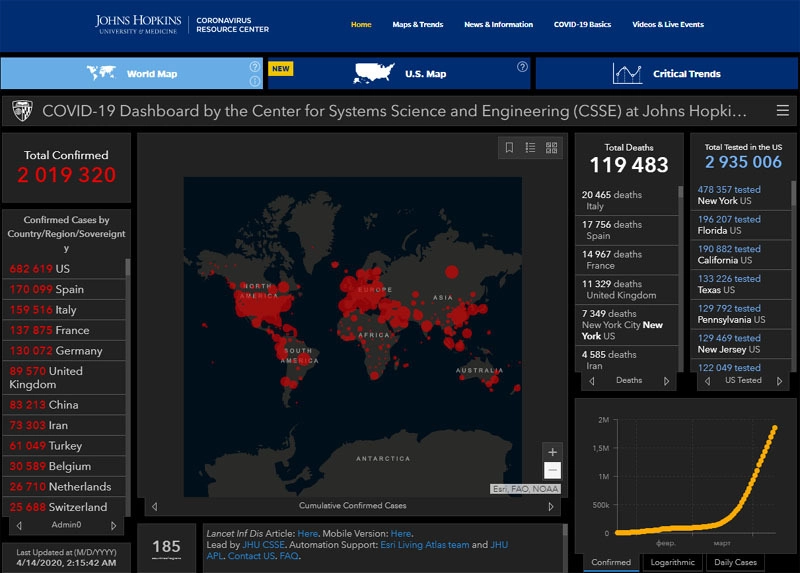Go to next page after Deaths
Viewport: 800px width, 573px height.
coord(667,380)
